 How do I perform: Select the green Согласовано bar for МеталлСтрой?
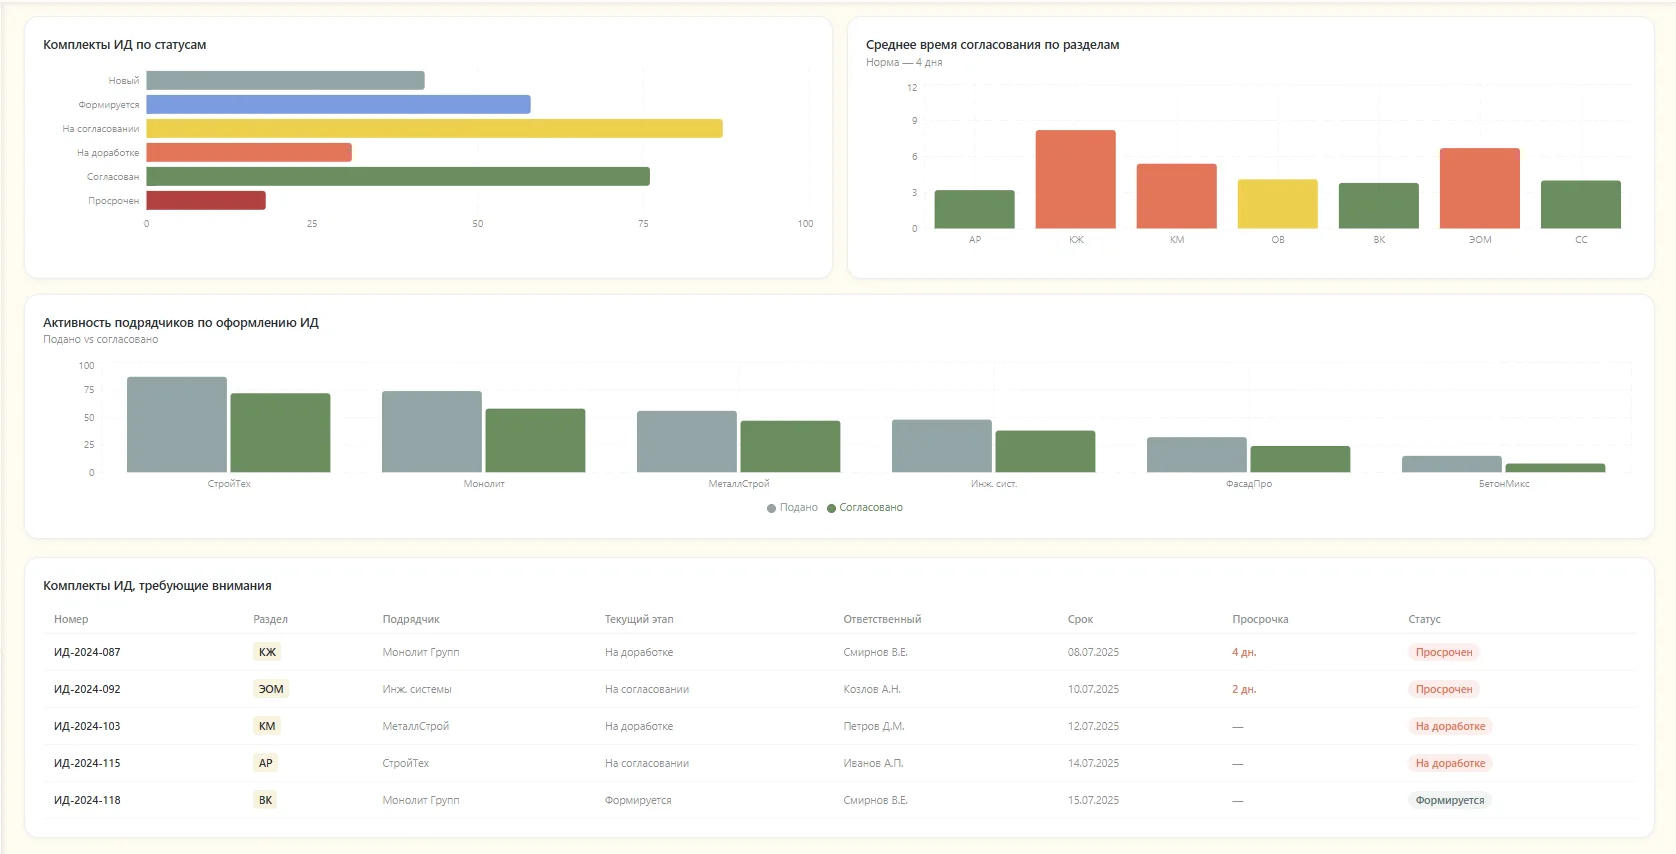(x=790, y=447)
